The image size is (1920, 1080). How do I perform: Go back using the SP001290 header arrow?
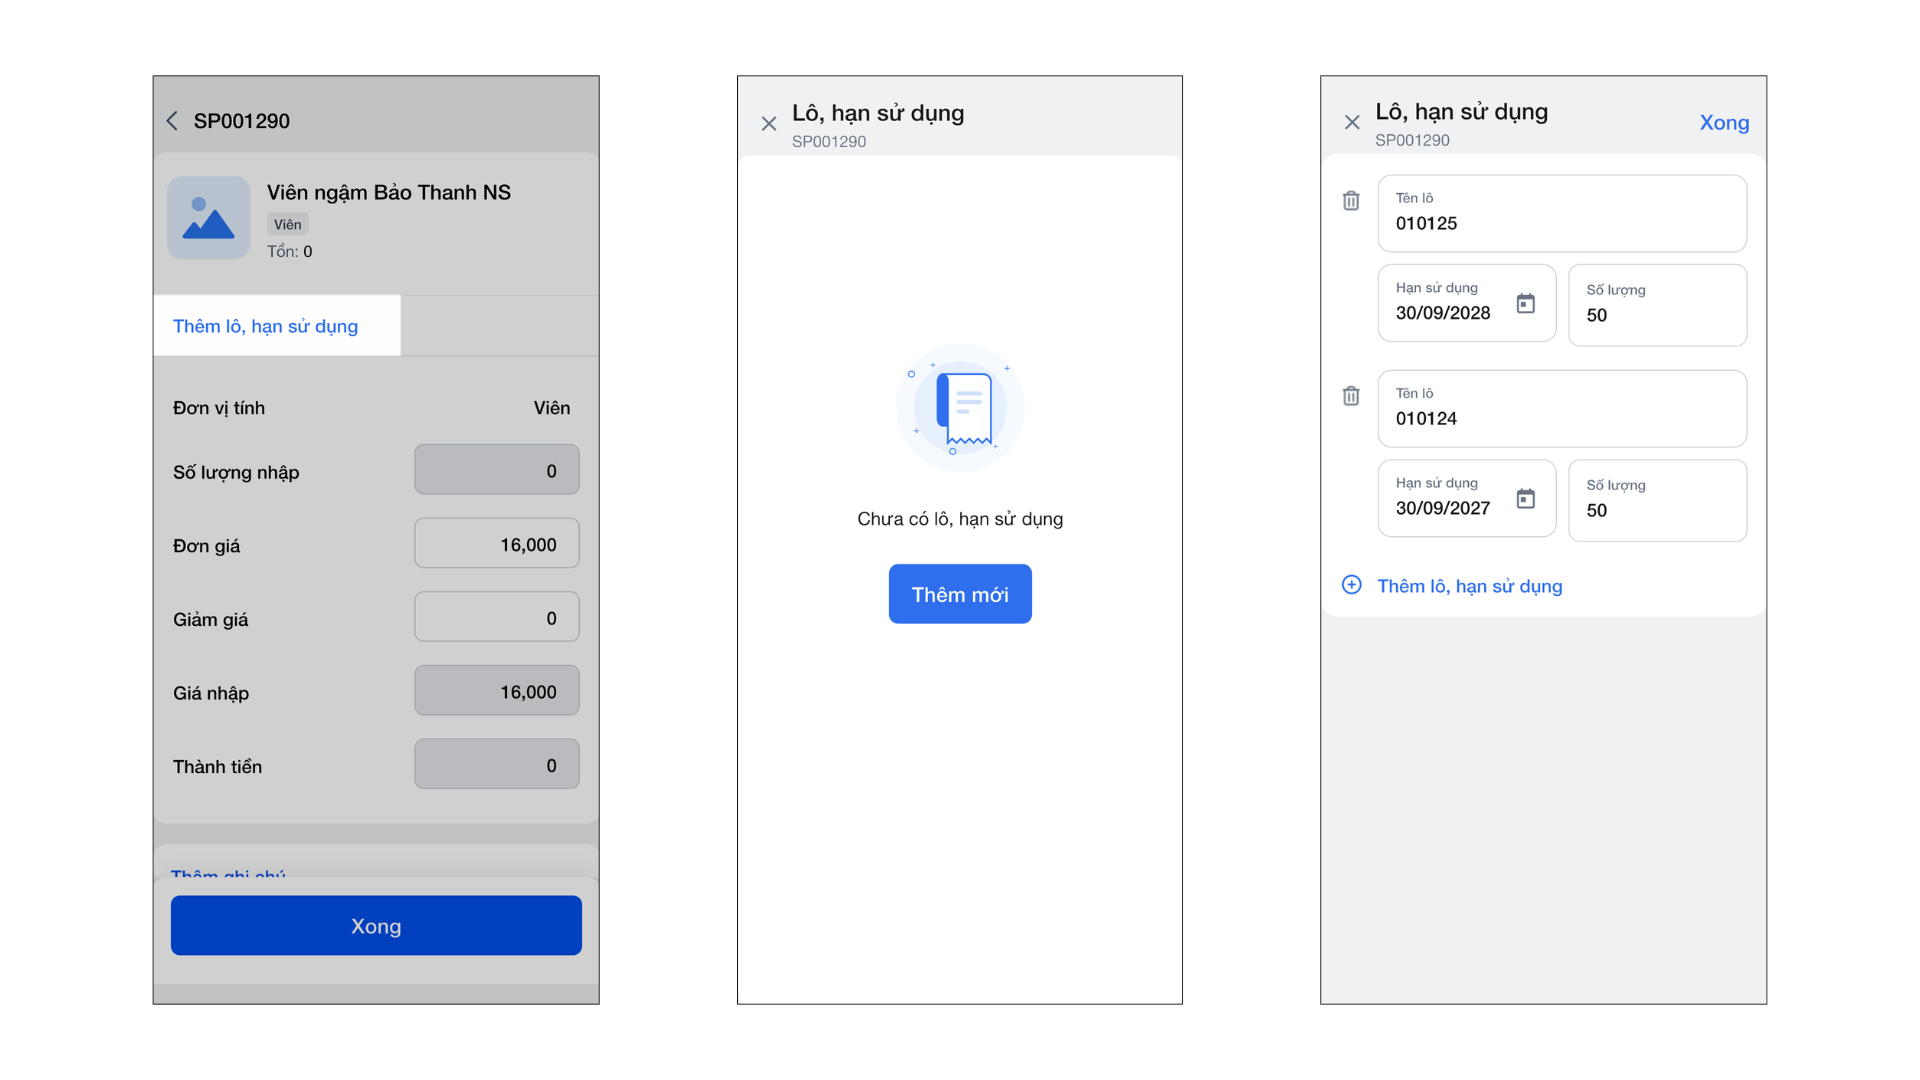(172, 121)
